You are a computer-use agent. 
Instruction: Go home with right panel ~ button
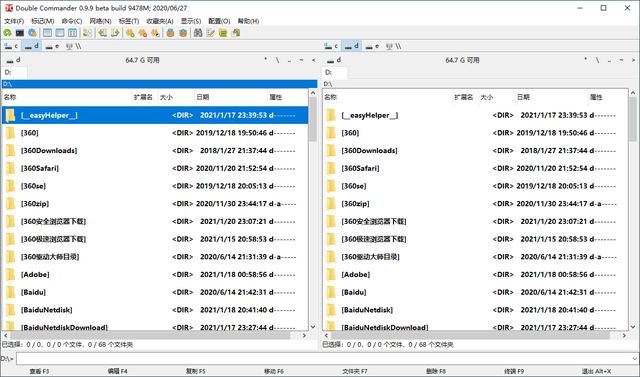pos(622,60)
